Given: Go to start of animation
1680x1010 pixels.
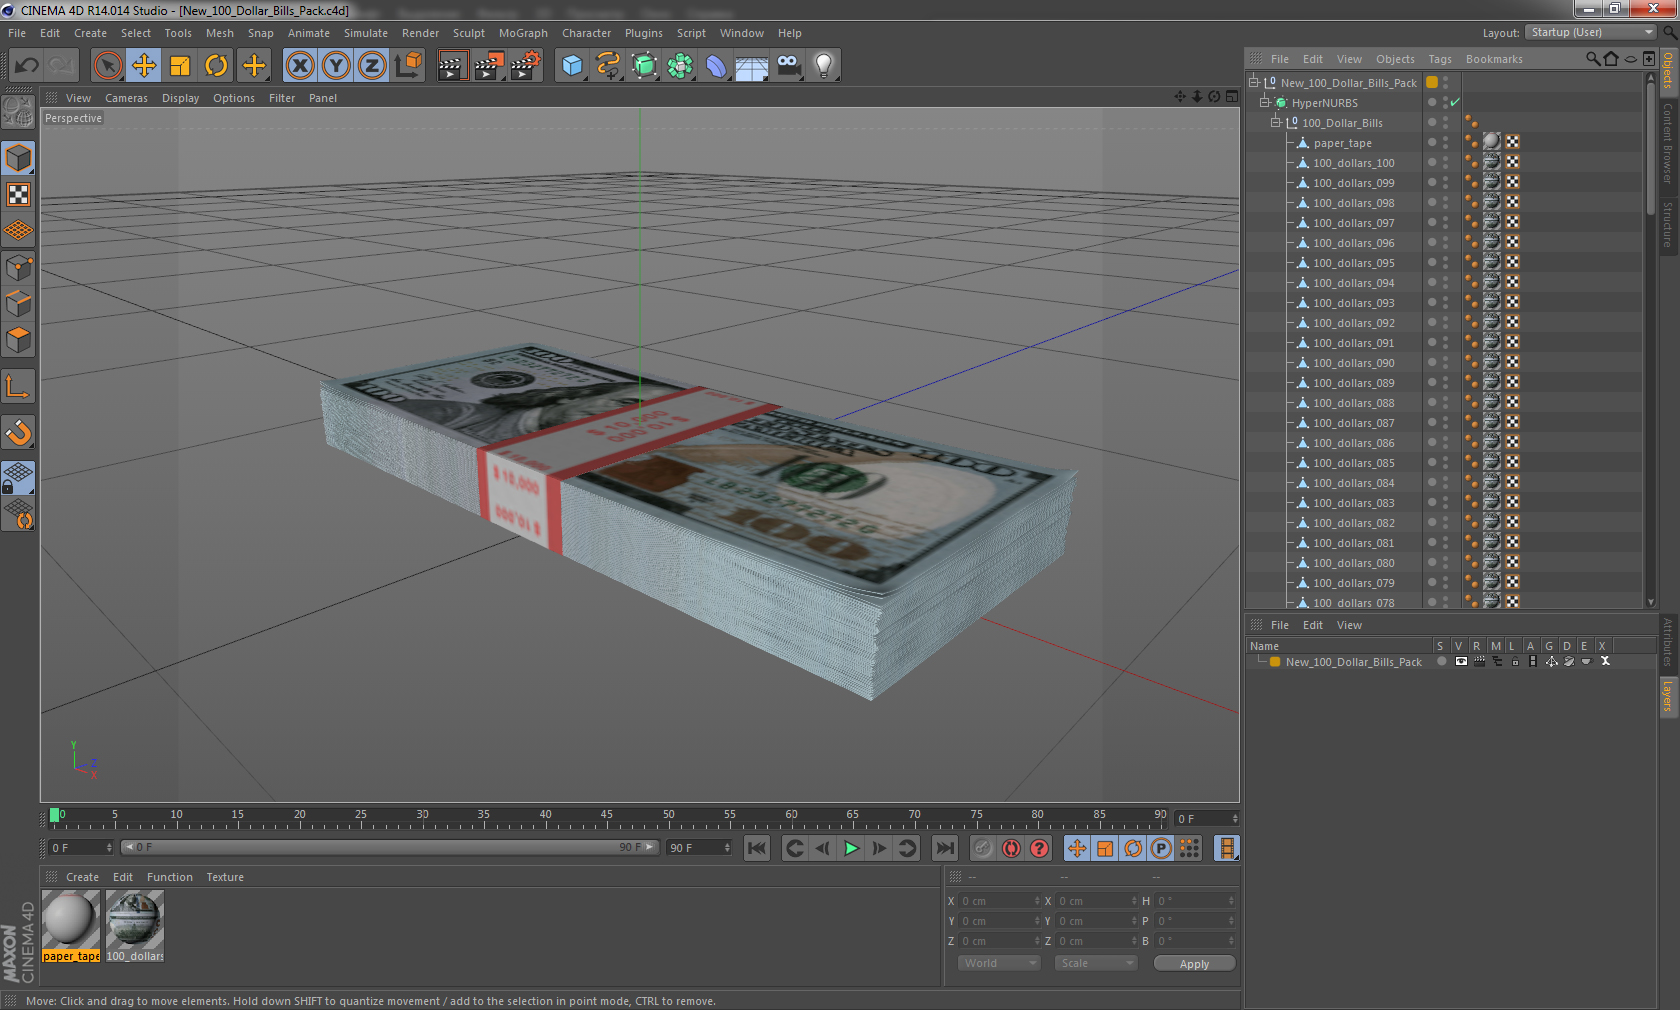Looking at the screenshot, I should click(757, 848).
